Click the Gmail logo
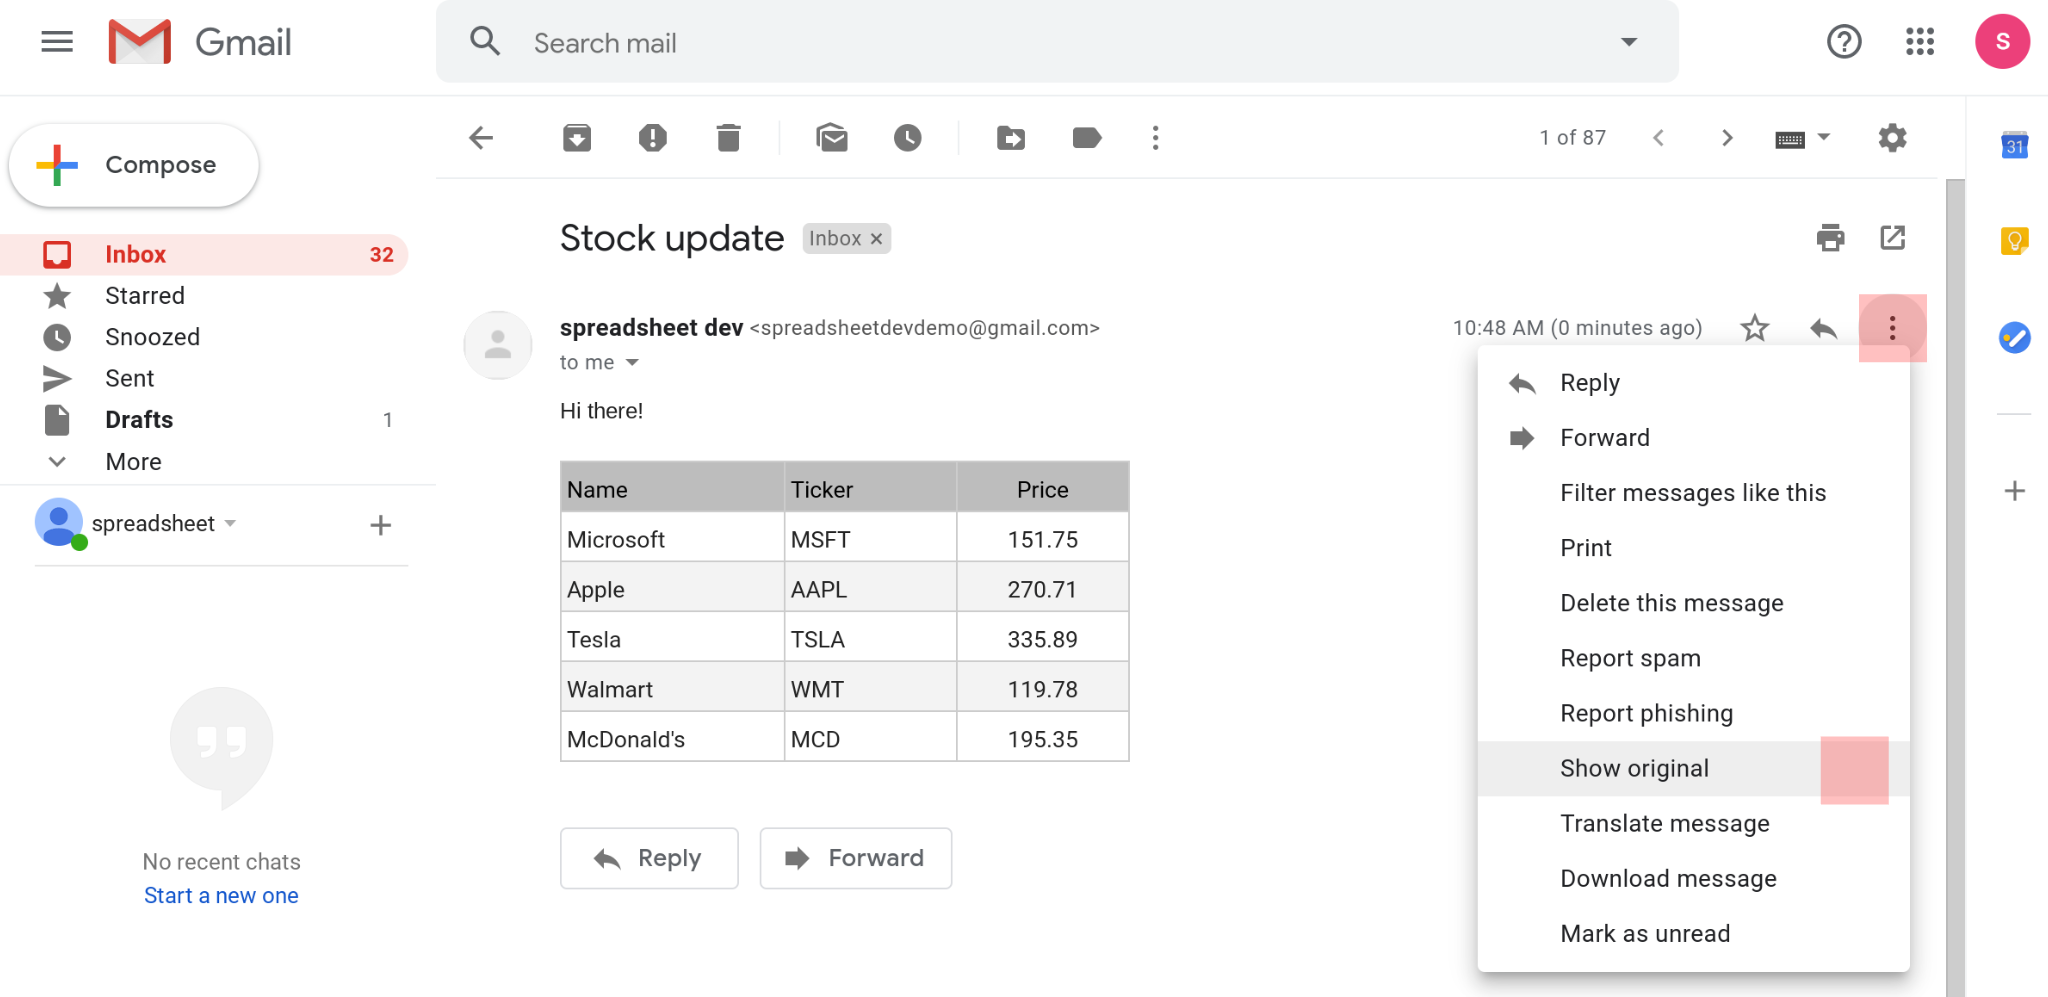Screen dimensions: 2048x997 pyautogui.click(x=200, y=42)
